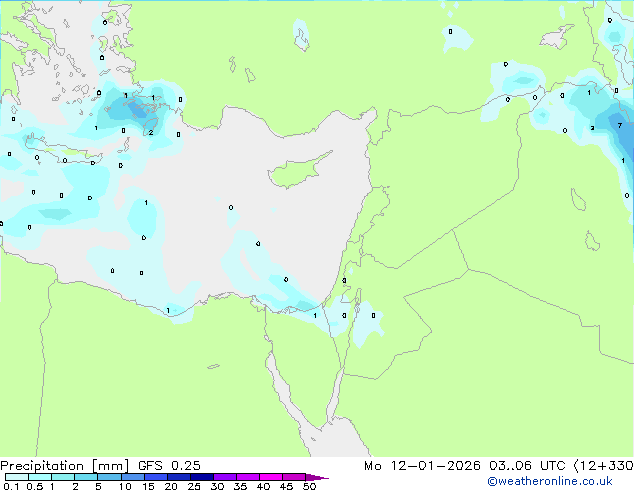This screenshot has width=634, height=490.
Task: Click the "12-01-2026" forecast date text
Action: click(x=435, y=466)
